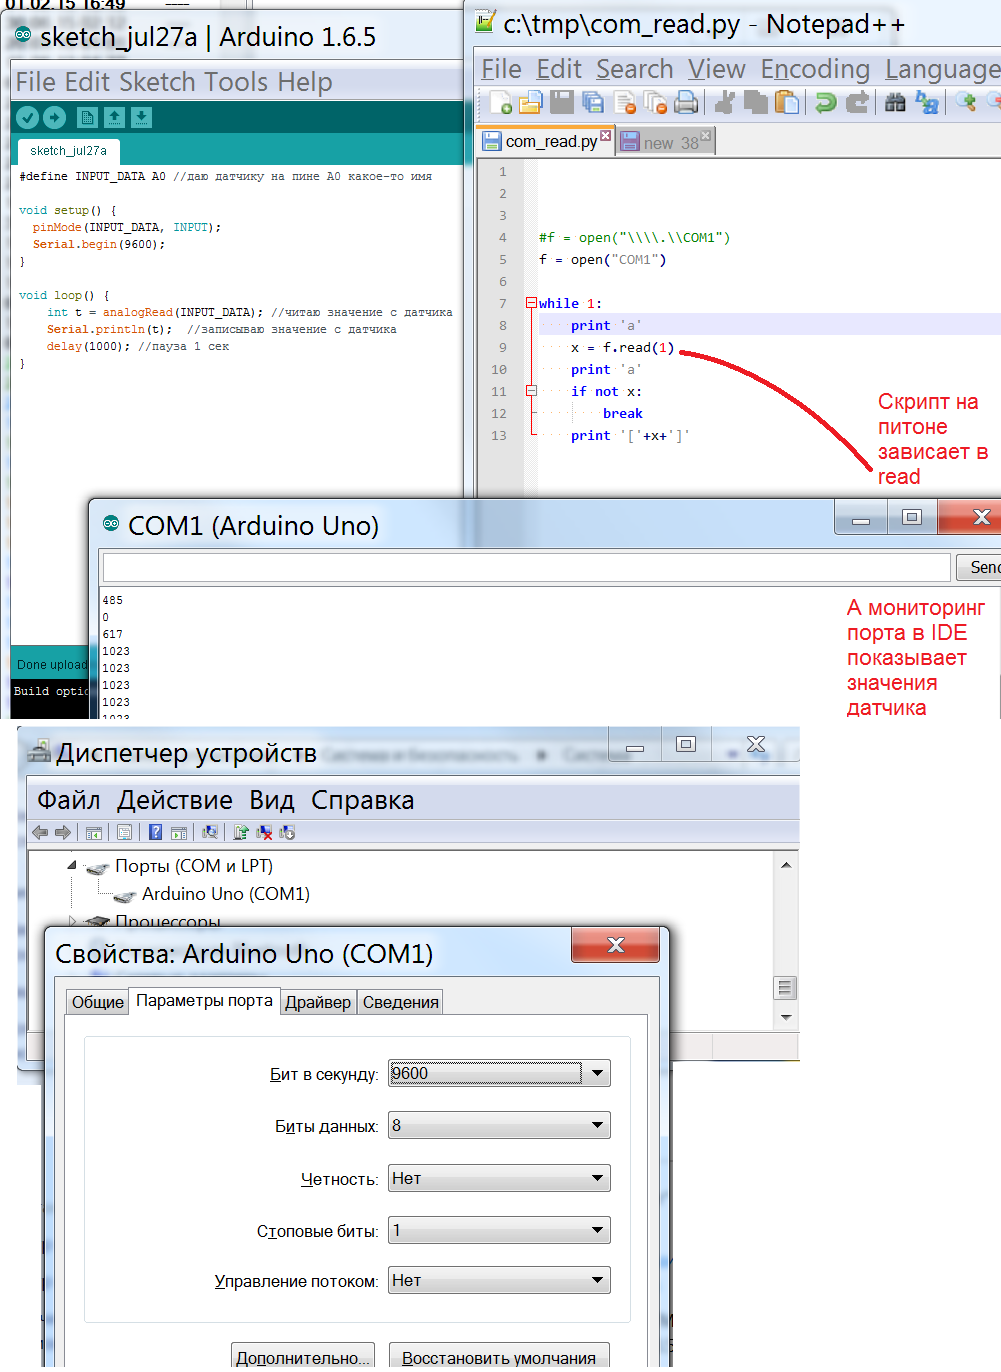
Task: Click the serial monitor text input field
Action: point(526,567)
